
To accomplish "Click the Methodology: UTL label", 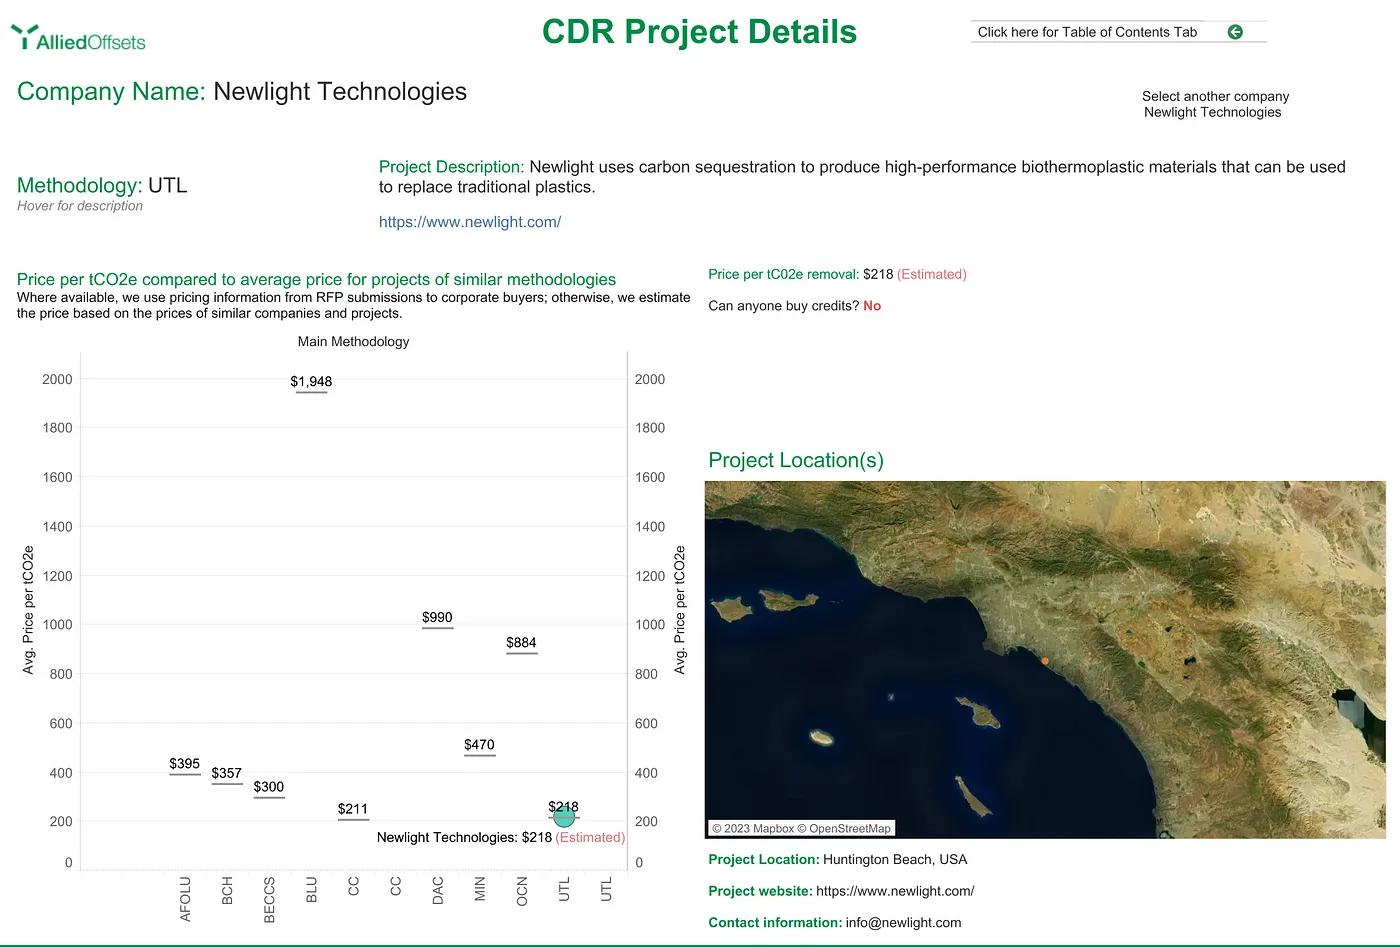I will pyautogui.click(x=102, y=185).
